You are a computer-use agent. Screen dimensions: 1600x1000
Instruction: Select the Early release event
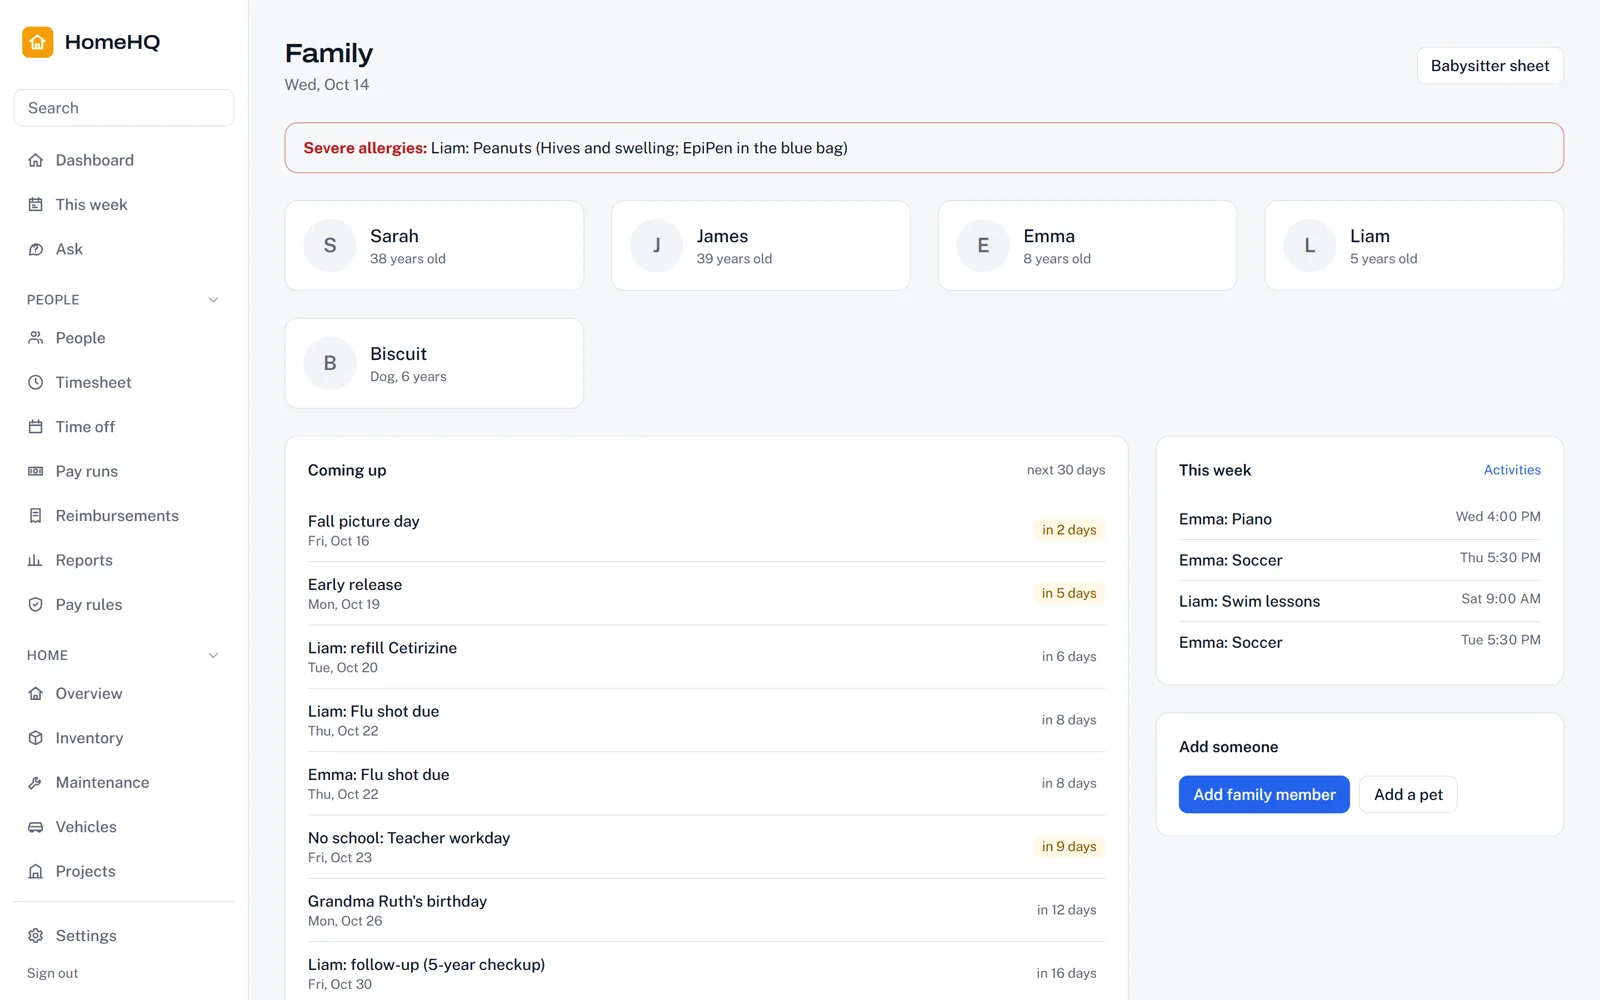tap(706, 594)
